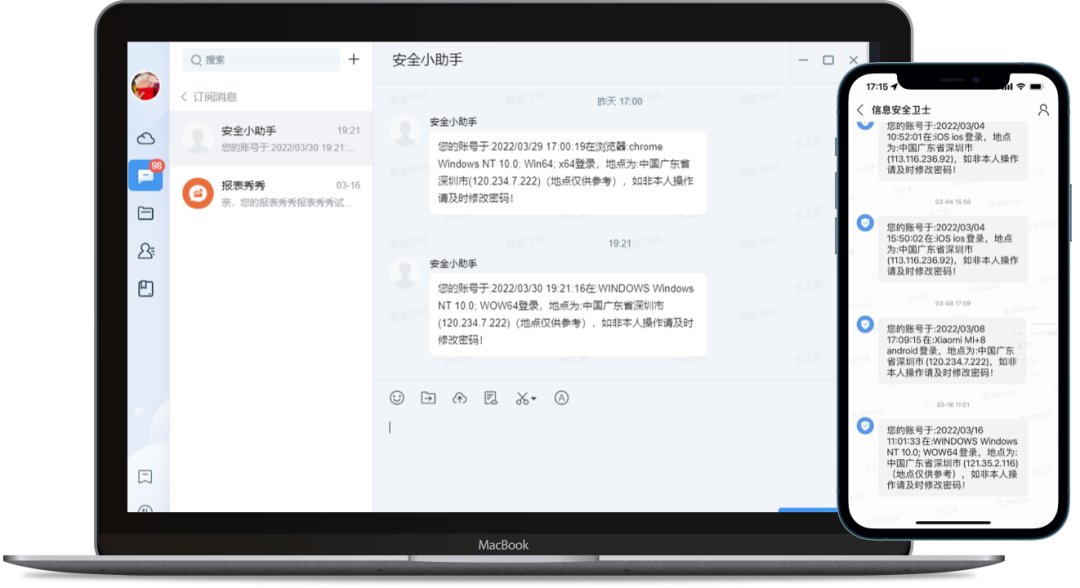This screenshot has height=588, width=1080.
Task: Open the contacts icon in sidebar
Action: pyautogui.click(x=145, y=251)
